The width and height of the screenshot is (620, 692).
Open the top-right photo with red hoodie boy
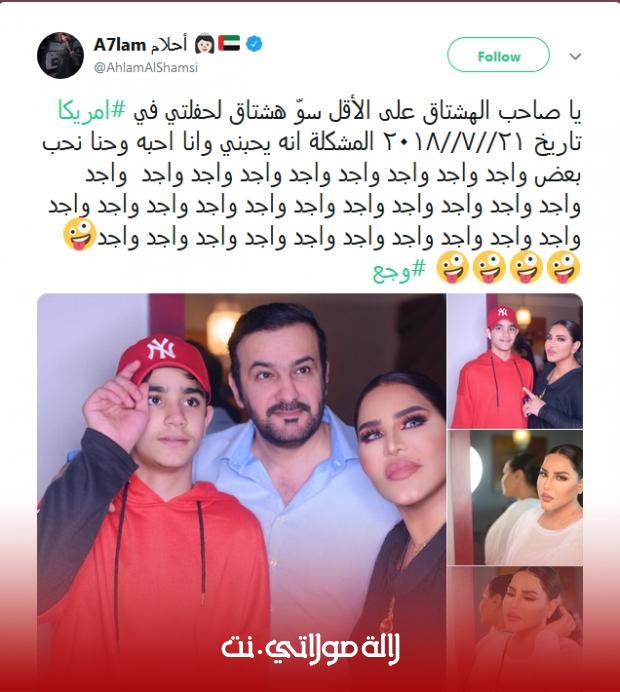tap(515, 361)
